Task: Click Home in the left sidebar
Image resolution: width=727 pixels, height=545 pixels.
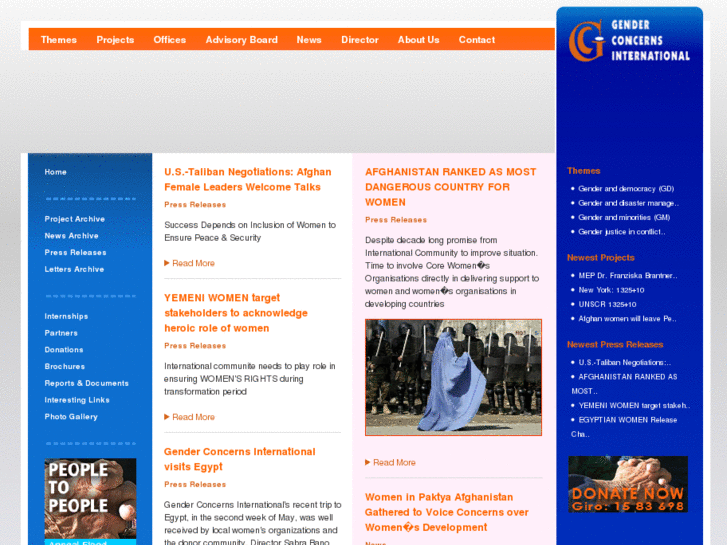Action: 56,172
